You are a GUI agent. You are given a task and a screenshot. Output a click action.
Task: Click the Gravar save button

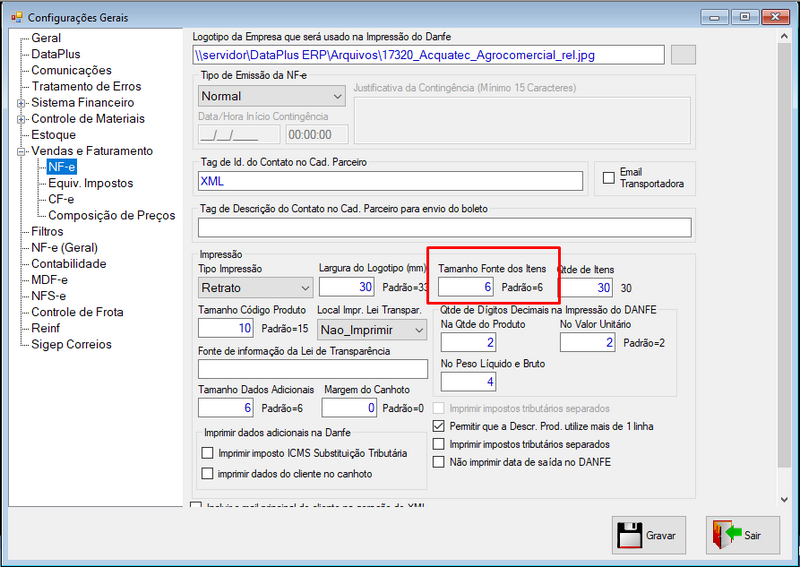(x=648, y=535)
